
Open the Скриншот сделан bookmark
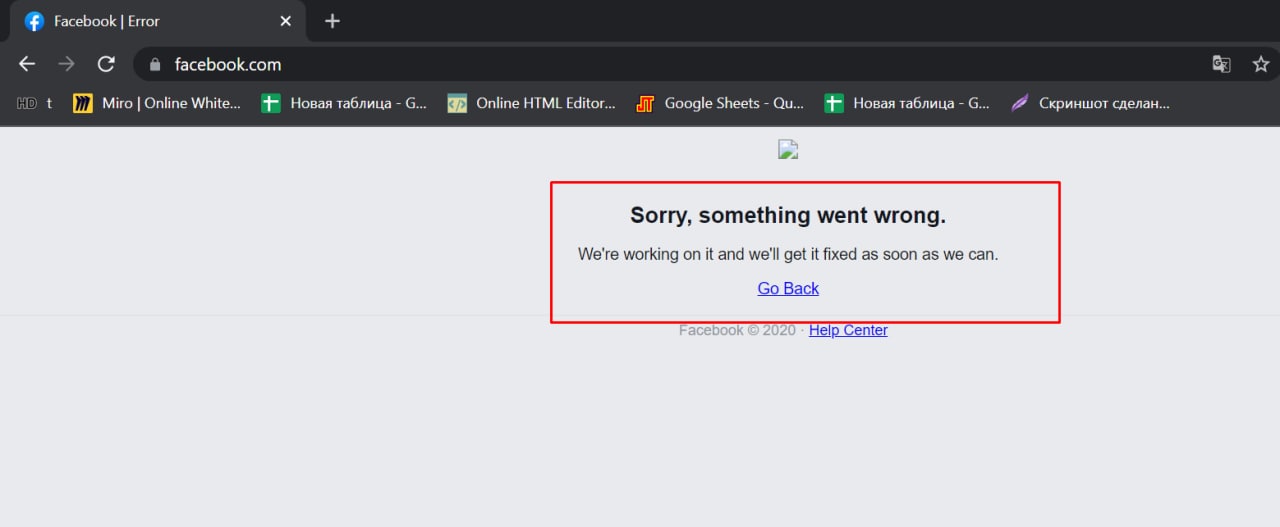click(1090, 103)
